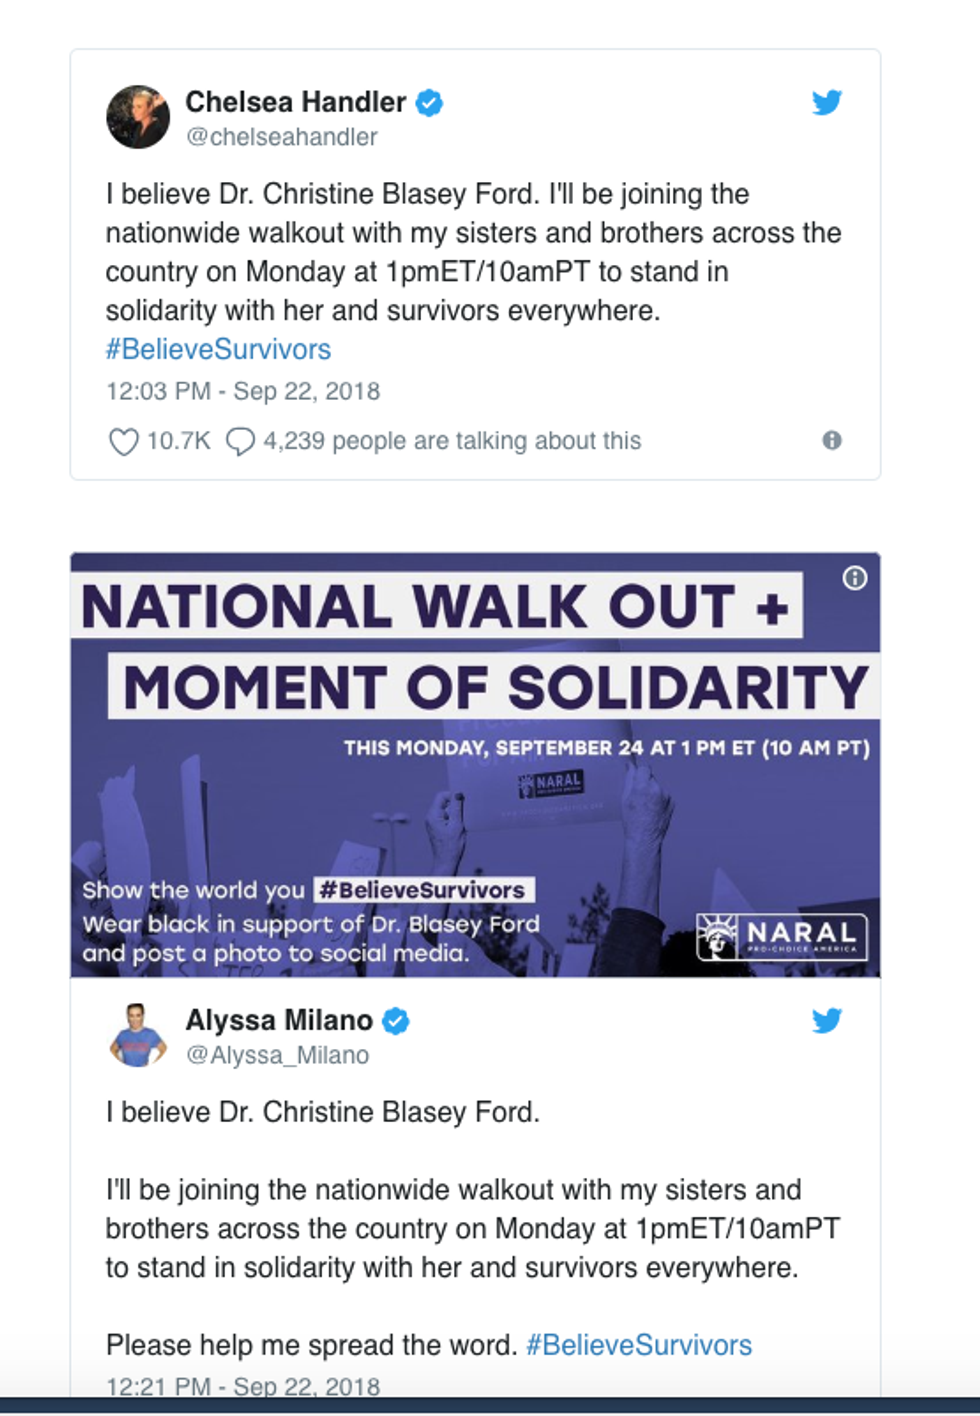Open replies via speech bubble icon
Image resolution: width=980 pixels, height=1416 pixels.
pyautogui.click(x=240, y=441)
